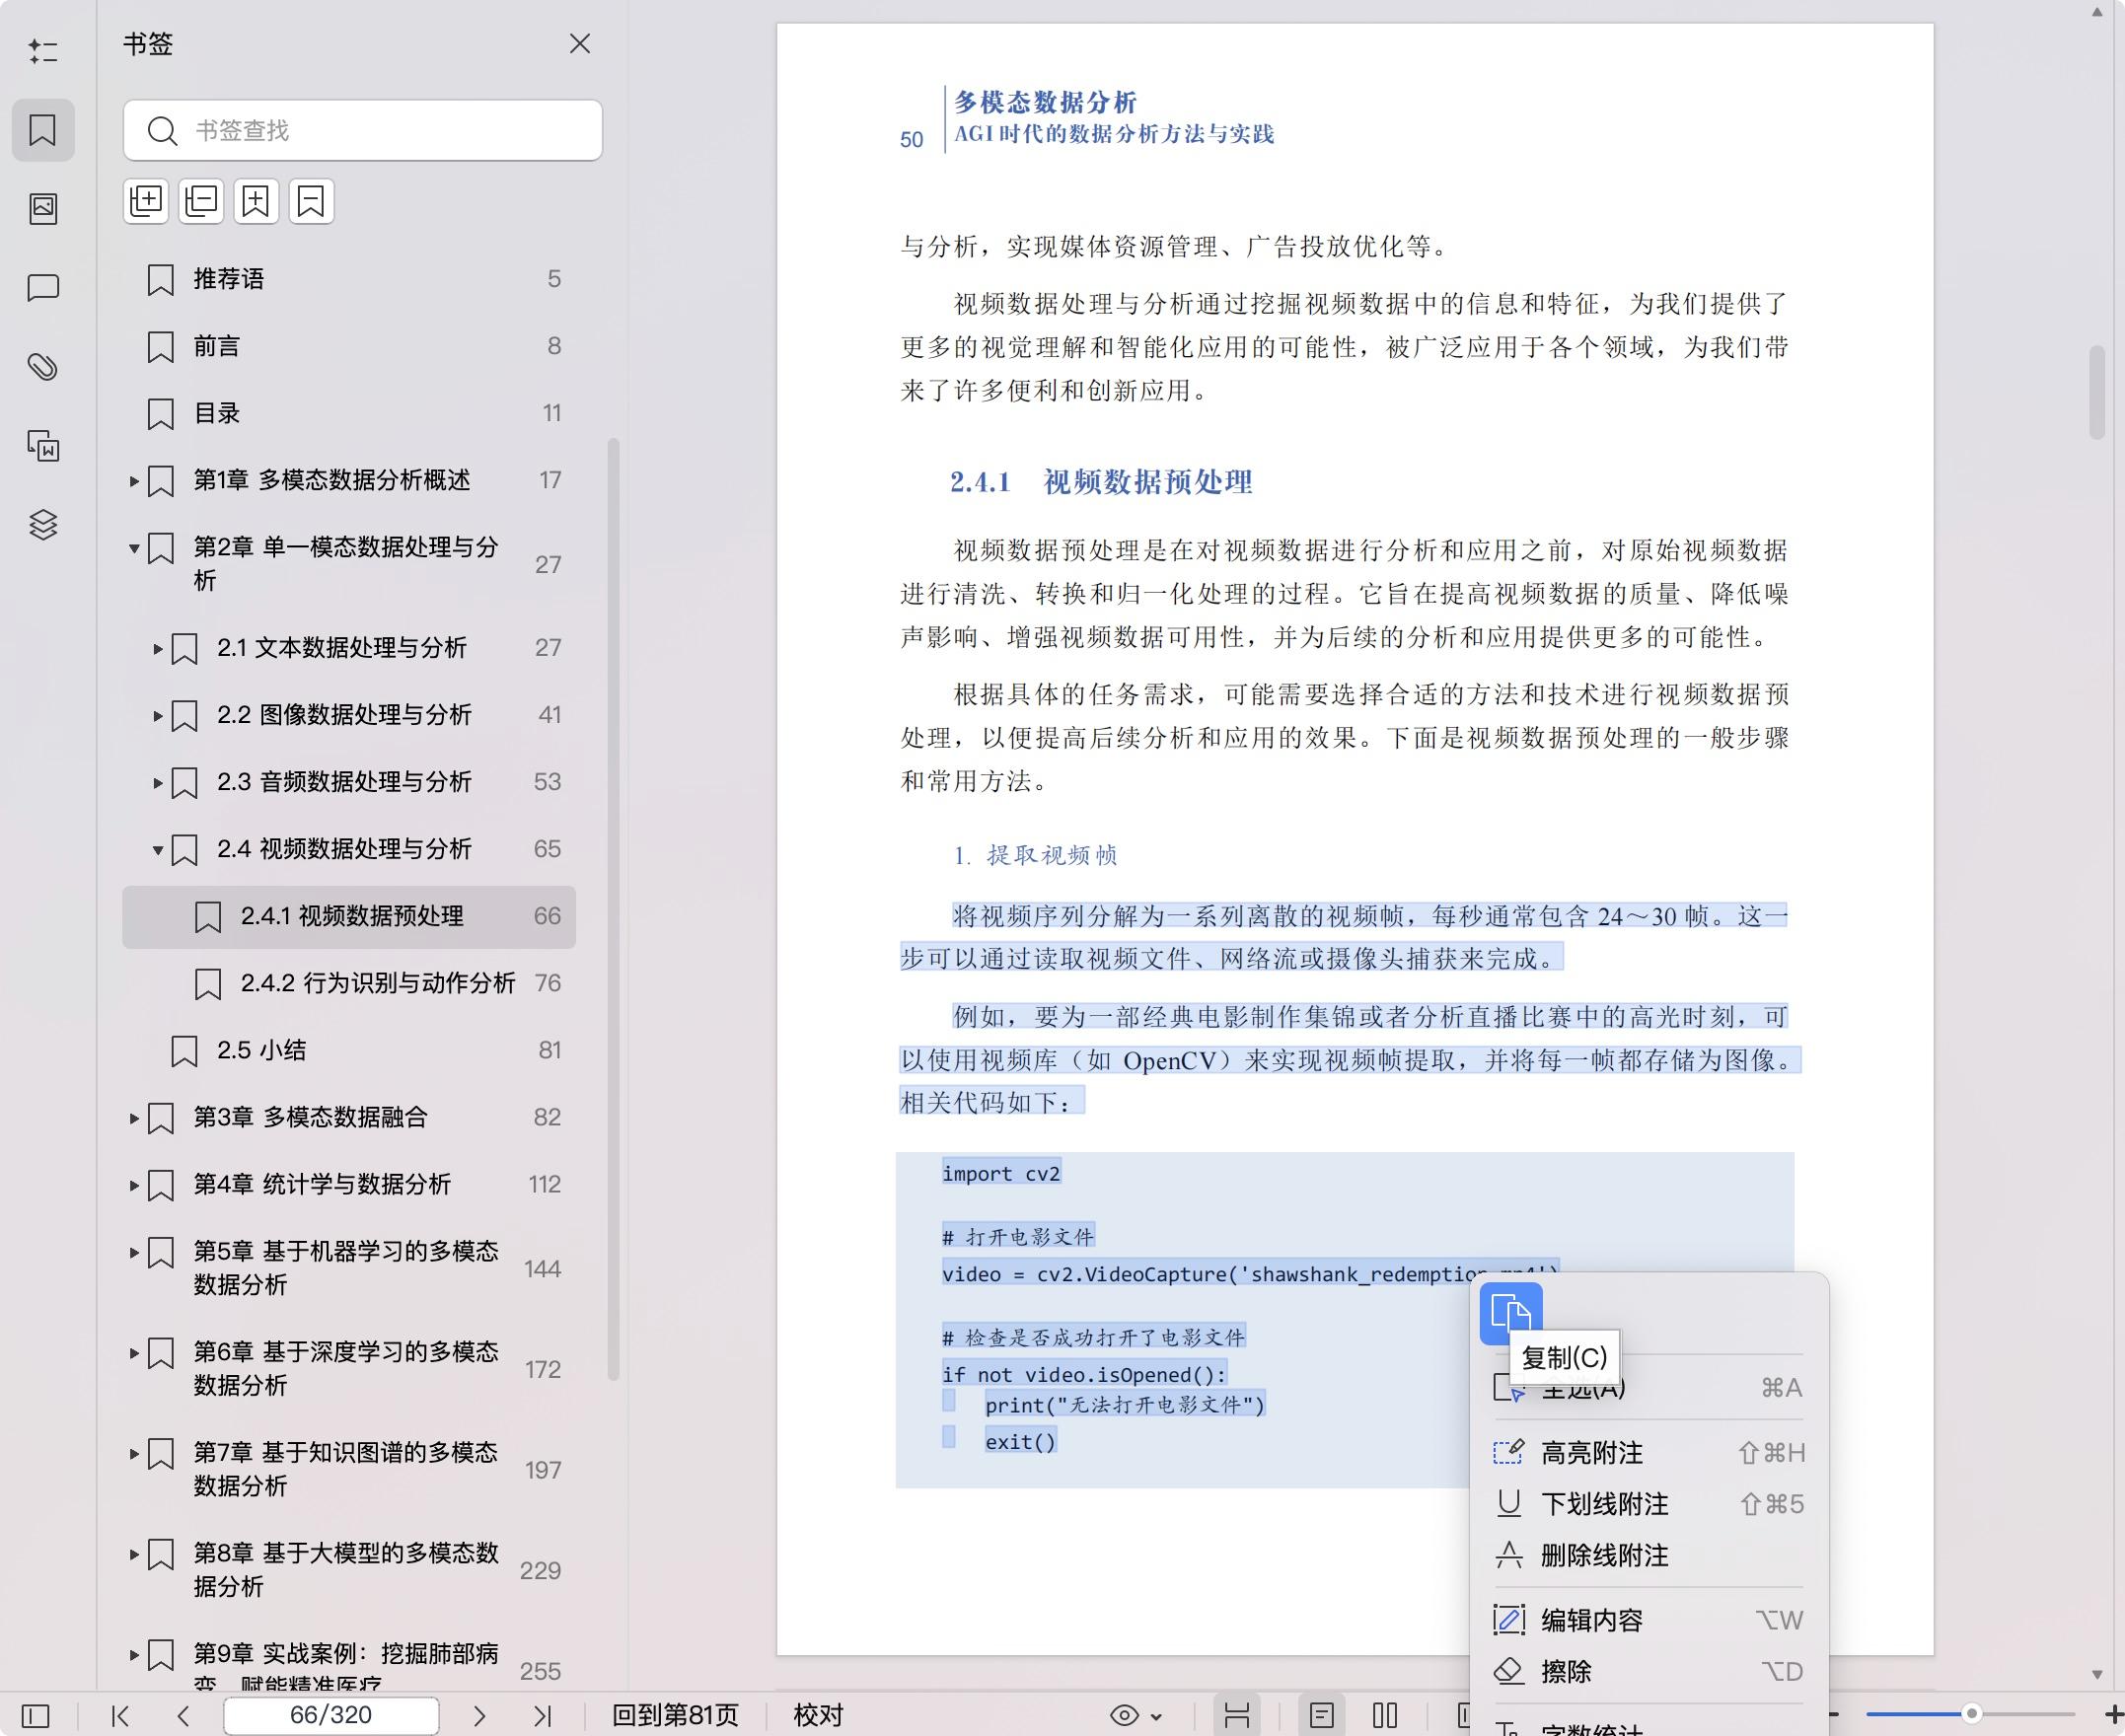Image resolution: width=2125 pixels, height=1736 pixels.
Task: Jump to 2.4.2 行为识别与动作分析
Action: [349, 984]
